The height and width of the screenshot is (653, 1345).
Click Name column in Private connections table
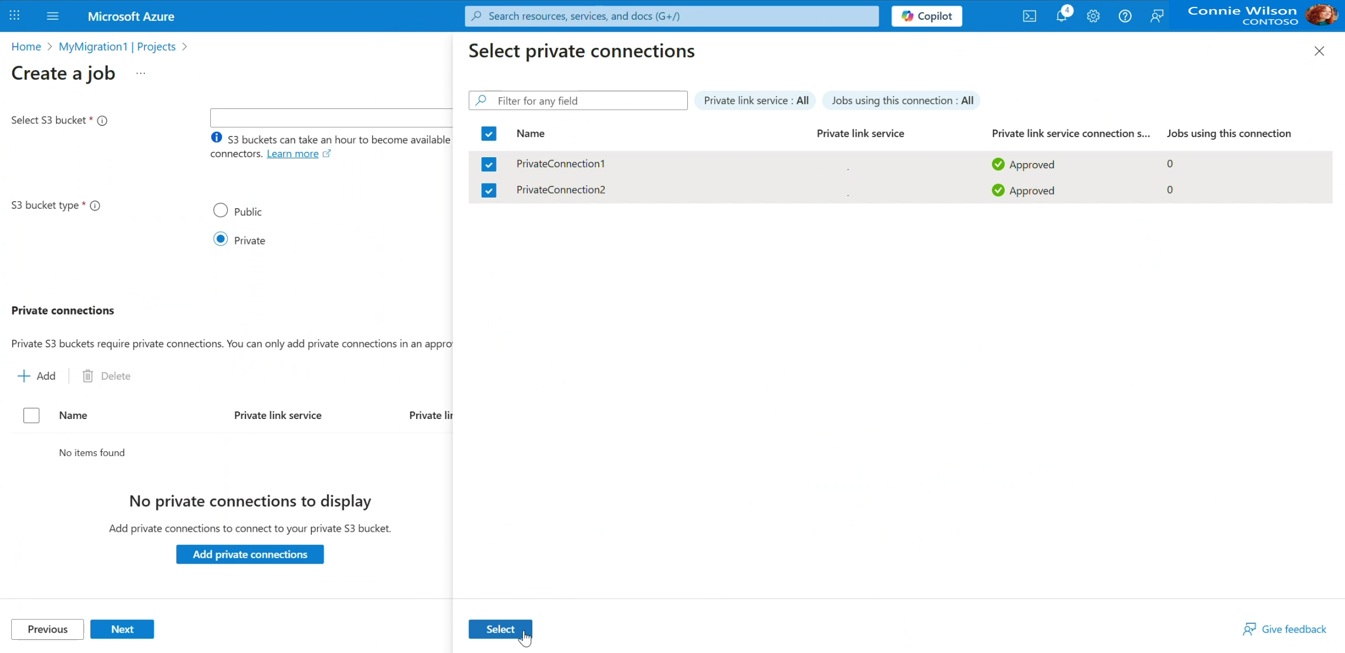pos(73,415)
